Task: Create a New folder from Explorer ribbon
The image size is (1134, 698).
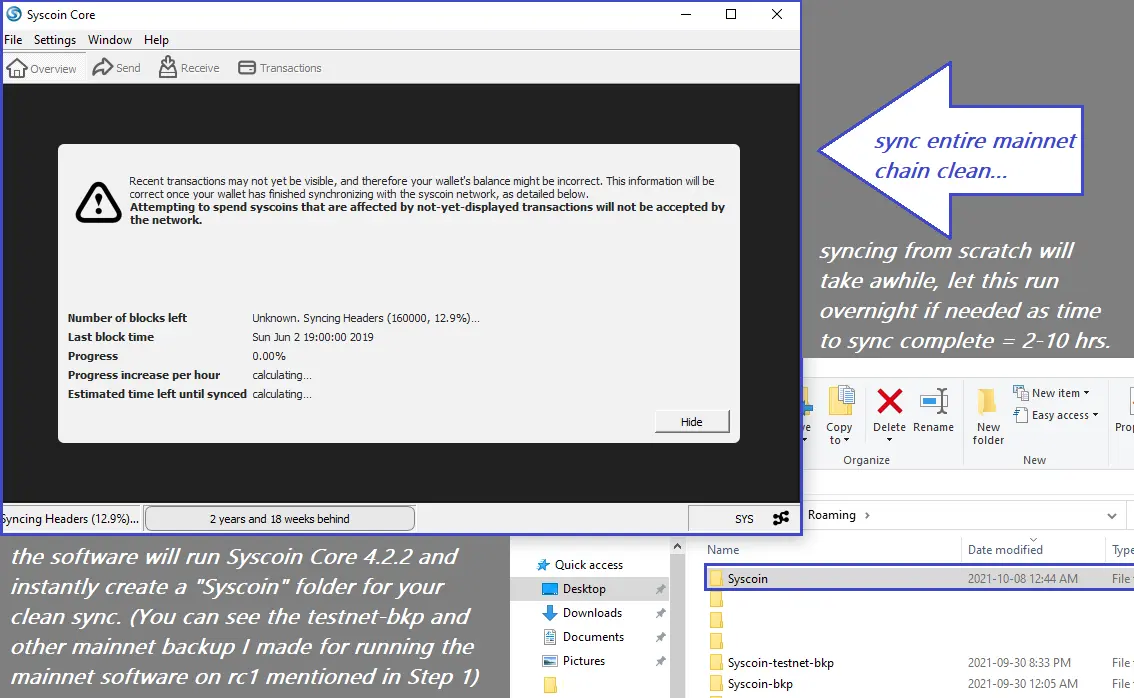Action: (988, 417)
